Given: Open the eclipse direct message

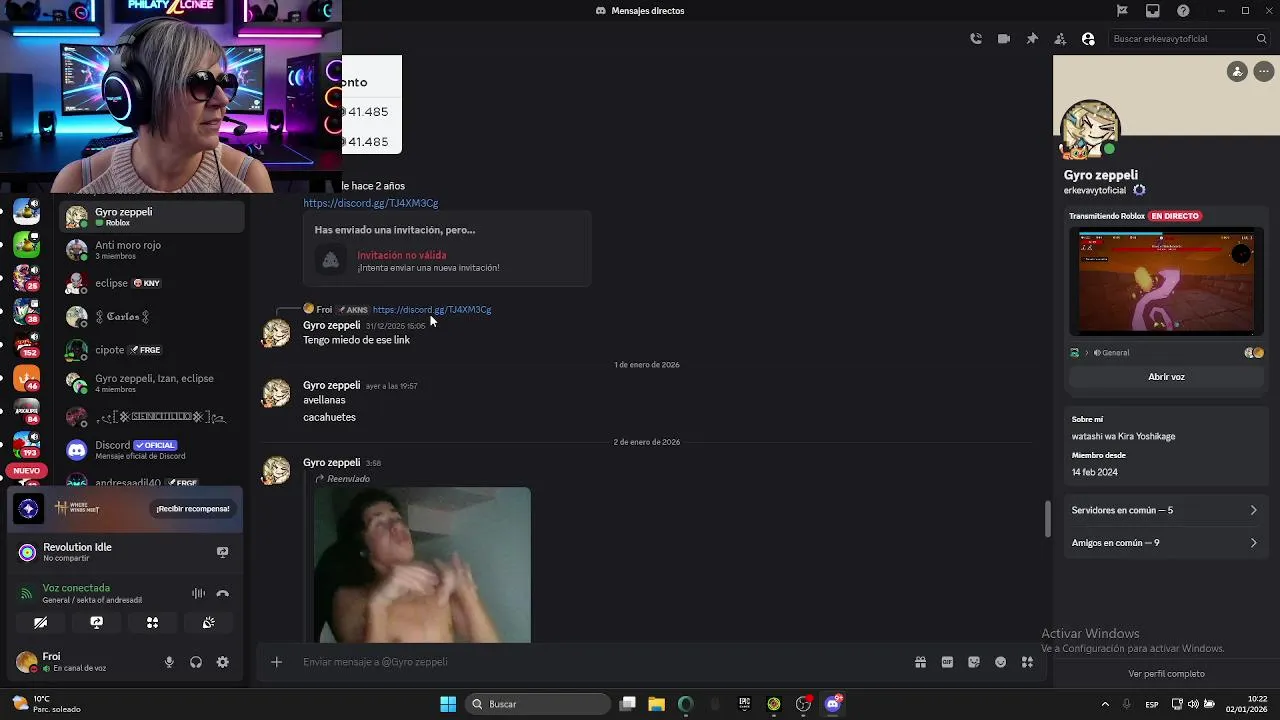Looking at the screenshot, I should (x=152, y=283).
